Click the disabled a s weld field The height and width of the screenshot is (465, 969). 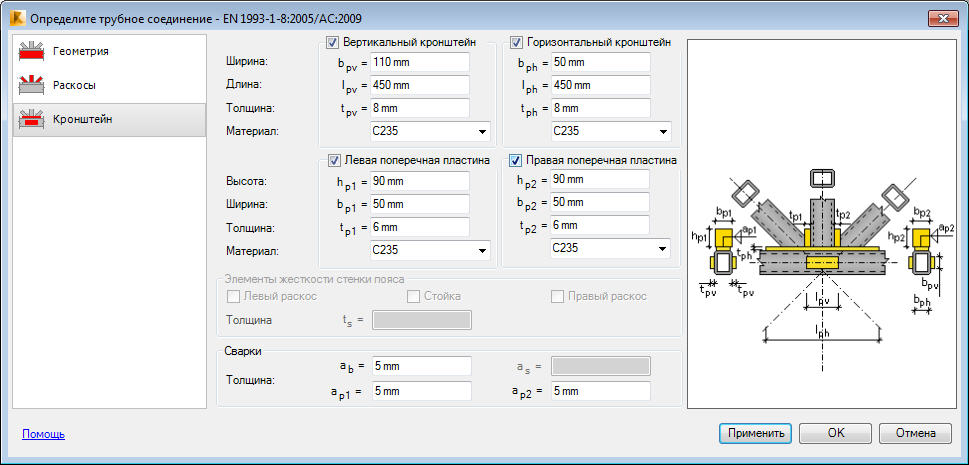pyautogui.click(x=601, y=366)
